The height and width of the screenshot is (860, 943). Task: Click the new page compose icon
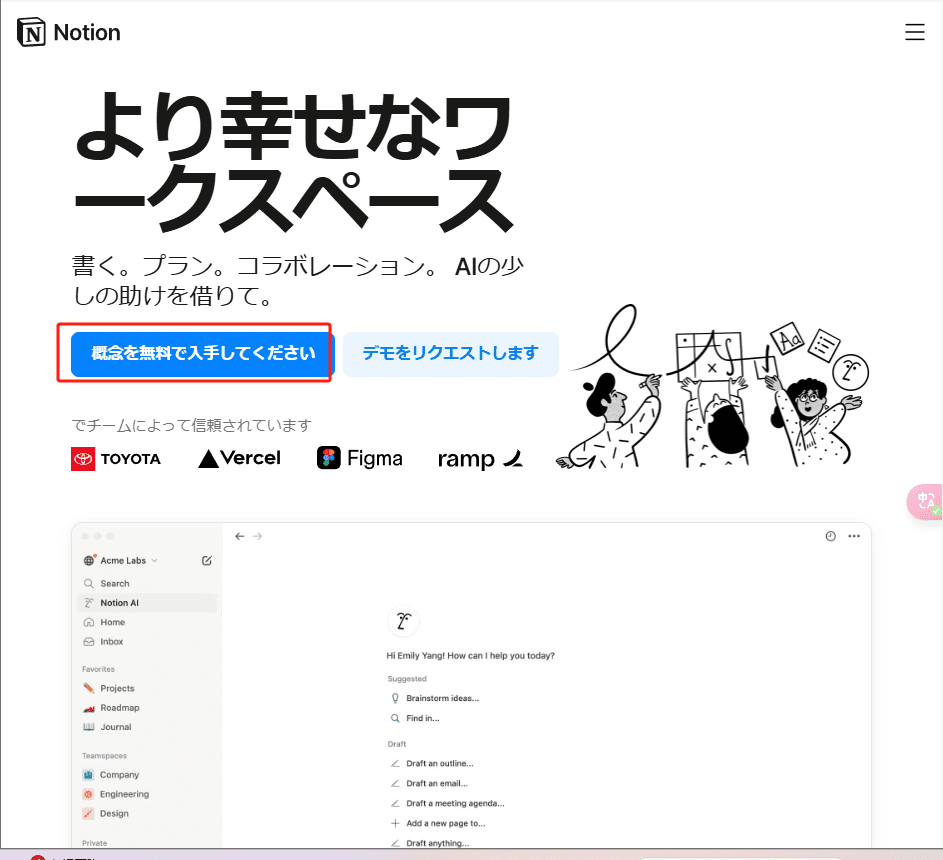click(207, 561)
